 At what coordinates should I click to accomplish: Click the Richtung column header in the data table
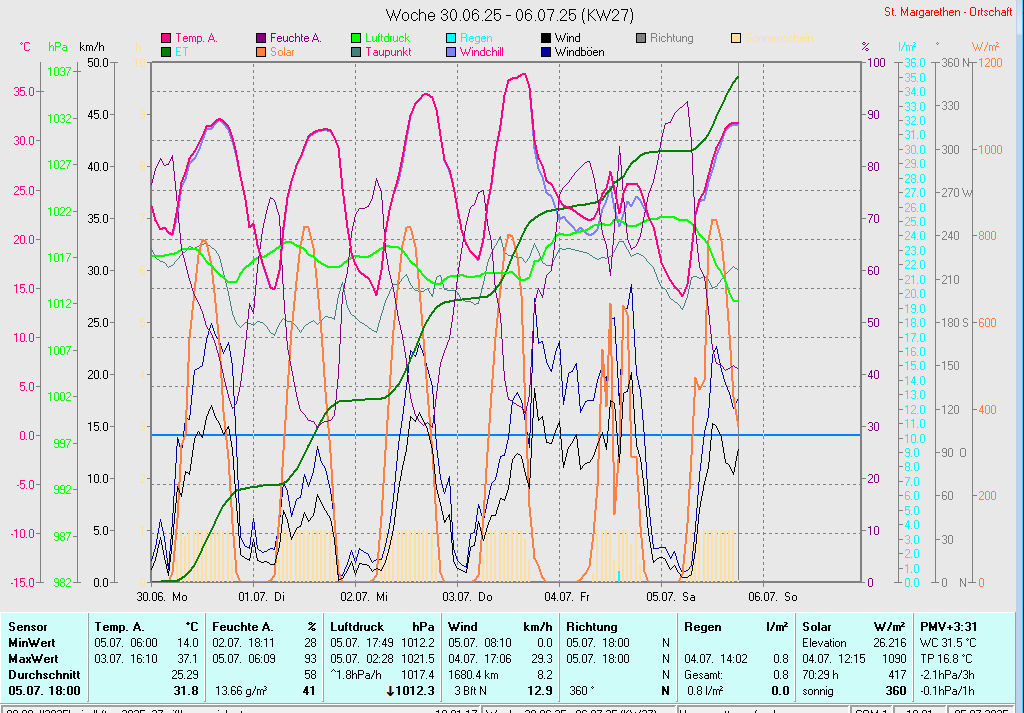point(592,627)
